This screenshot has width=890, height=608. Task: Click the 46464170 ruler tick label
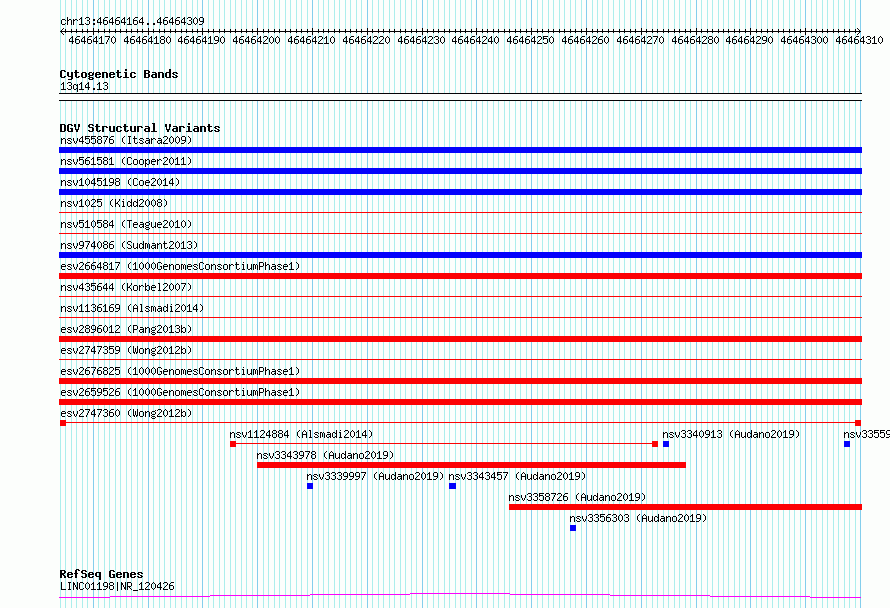tap(93, 40)
